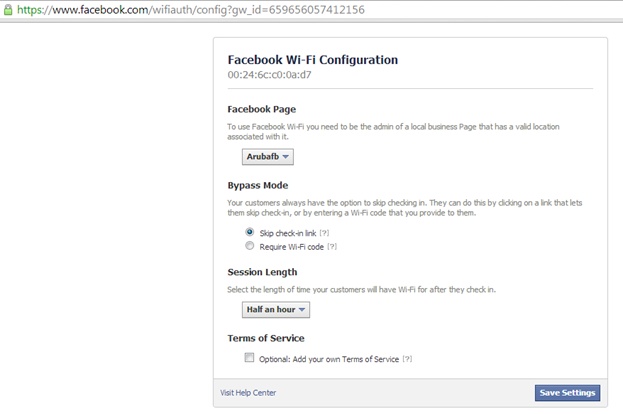Open the Visit Help Center link
623x414 pixels.
[248, 393]
